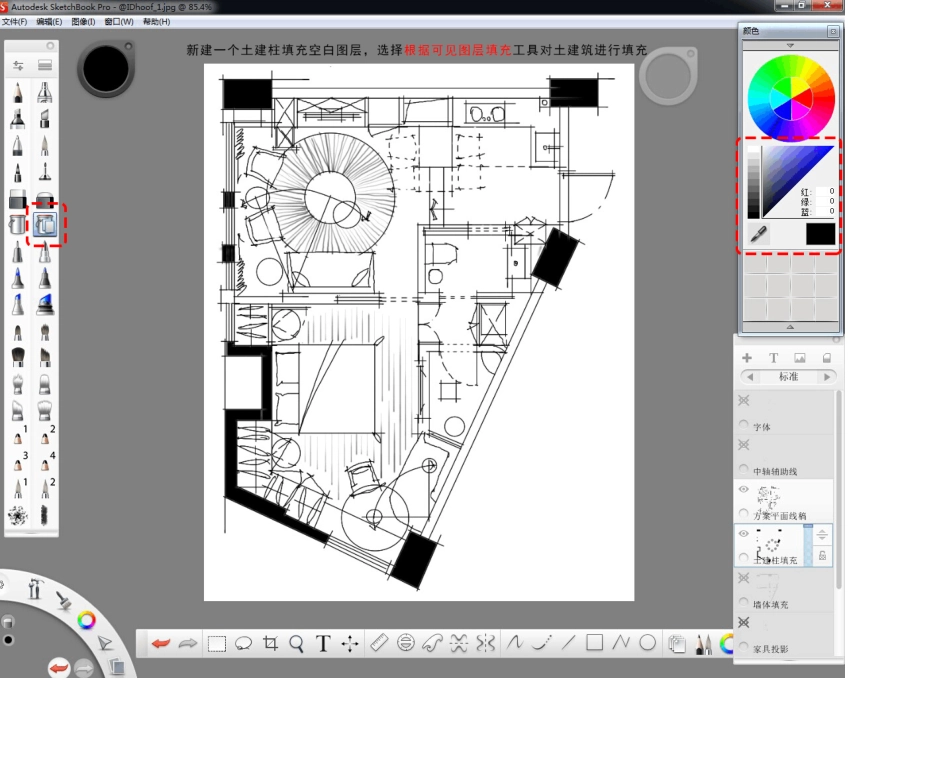This screenshot has height=762, width=950.
Task: Show hidden 家具投影 layer
Action: pos(744,623)
